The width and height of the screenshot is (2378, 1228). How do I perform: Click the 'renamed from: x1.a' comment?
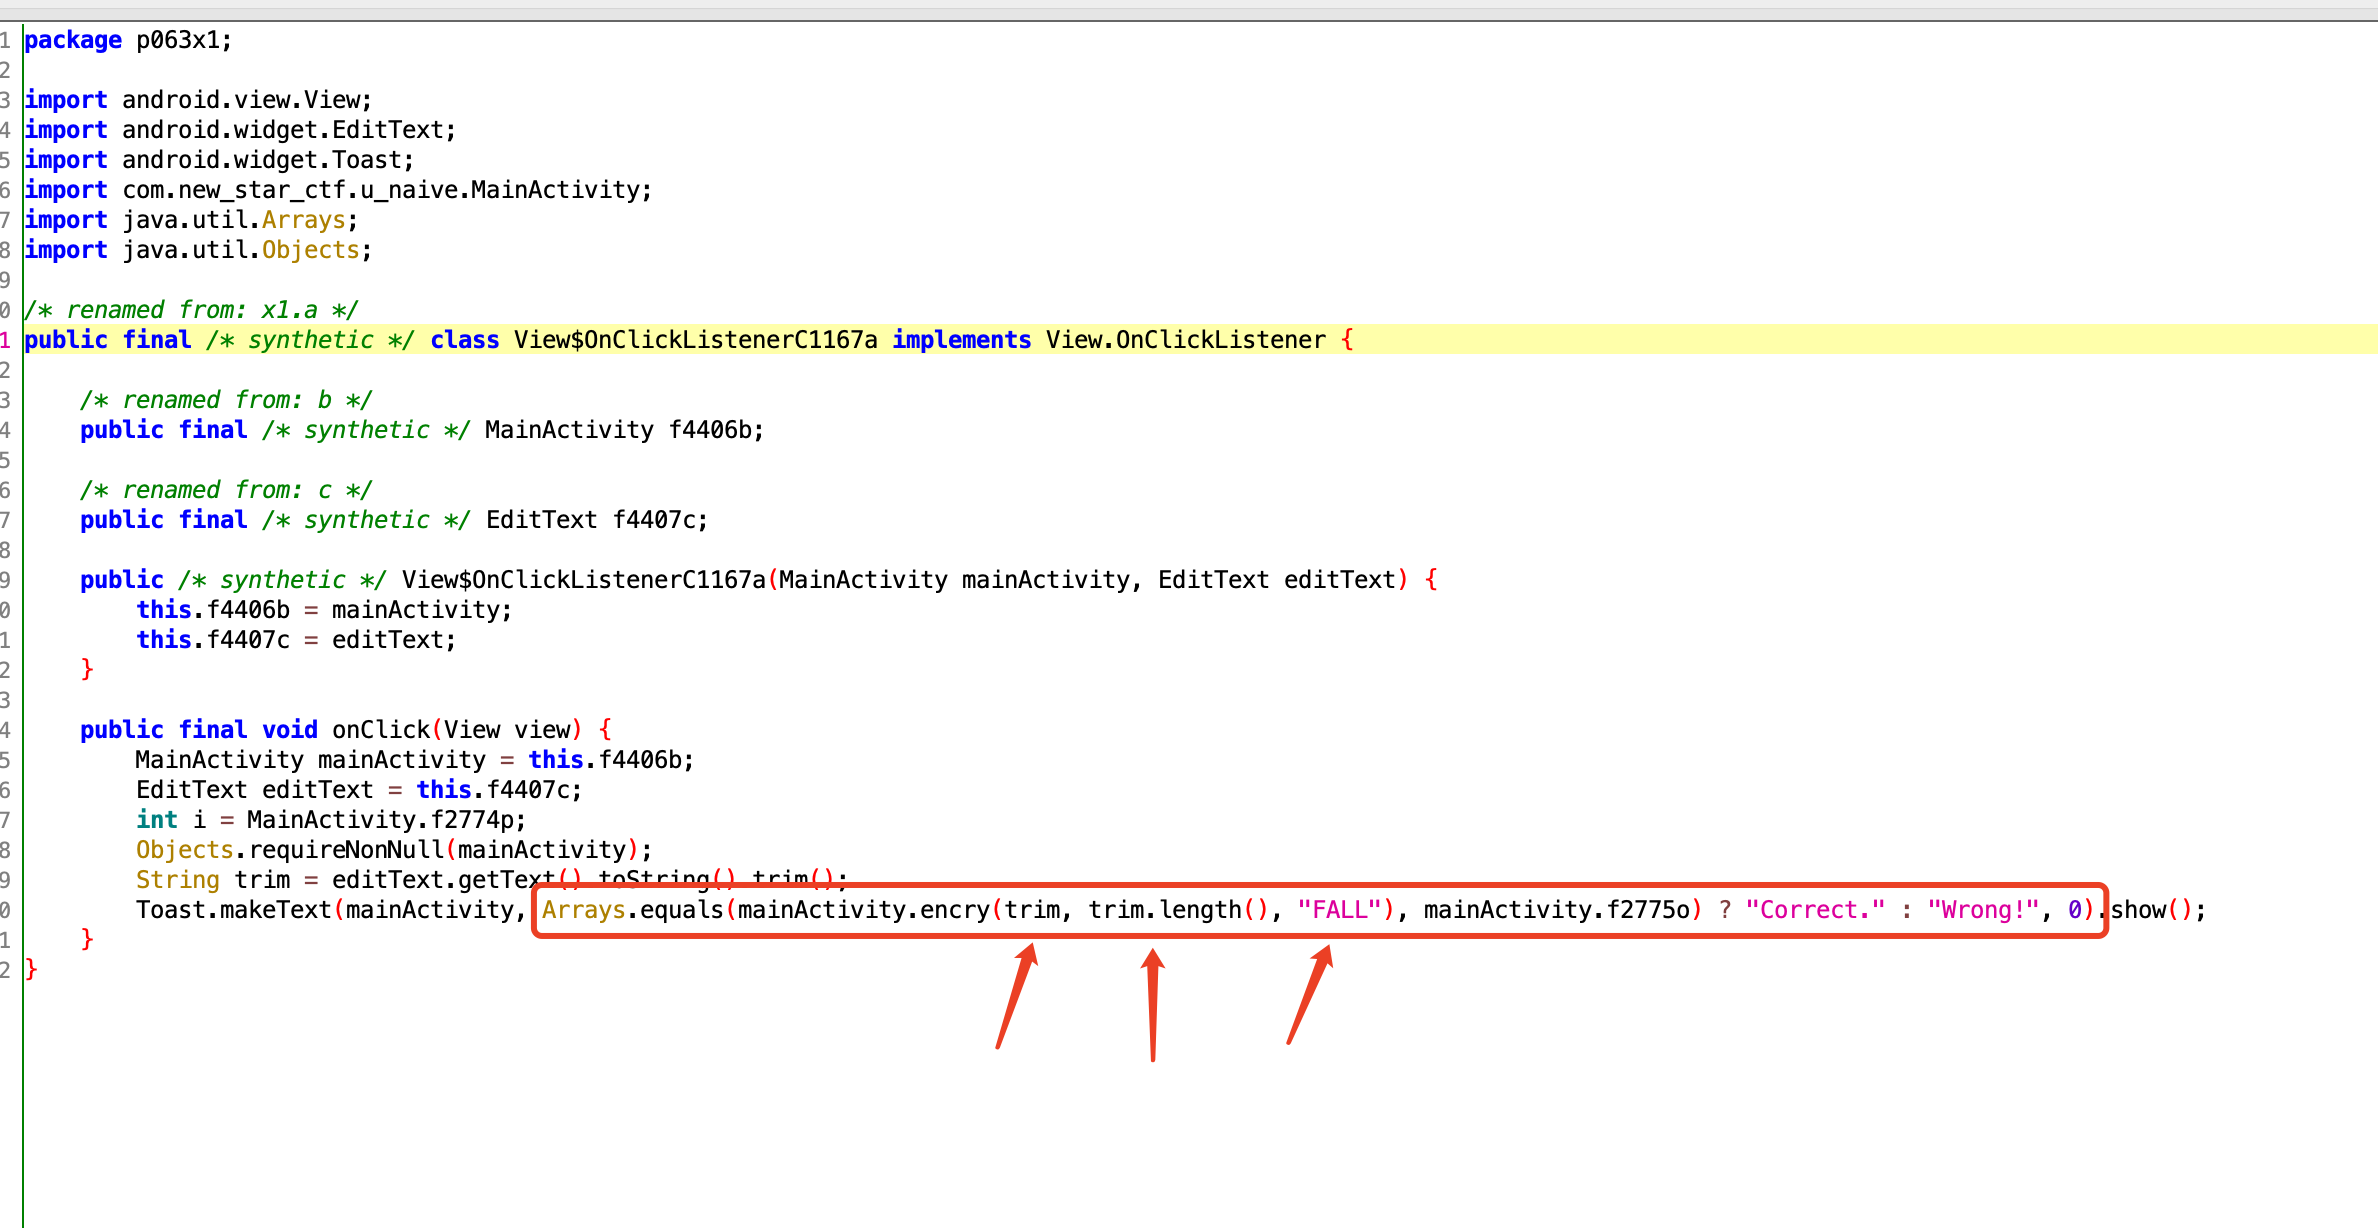click(x=190, y=310)
